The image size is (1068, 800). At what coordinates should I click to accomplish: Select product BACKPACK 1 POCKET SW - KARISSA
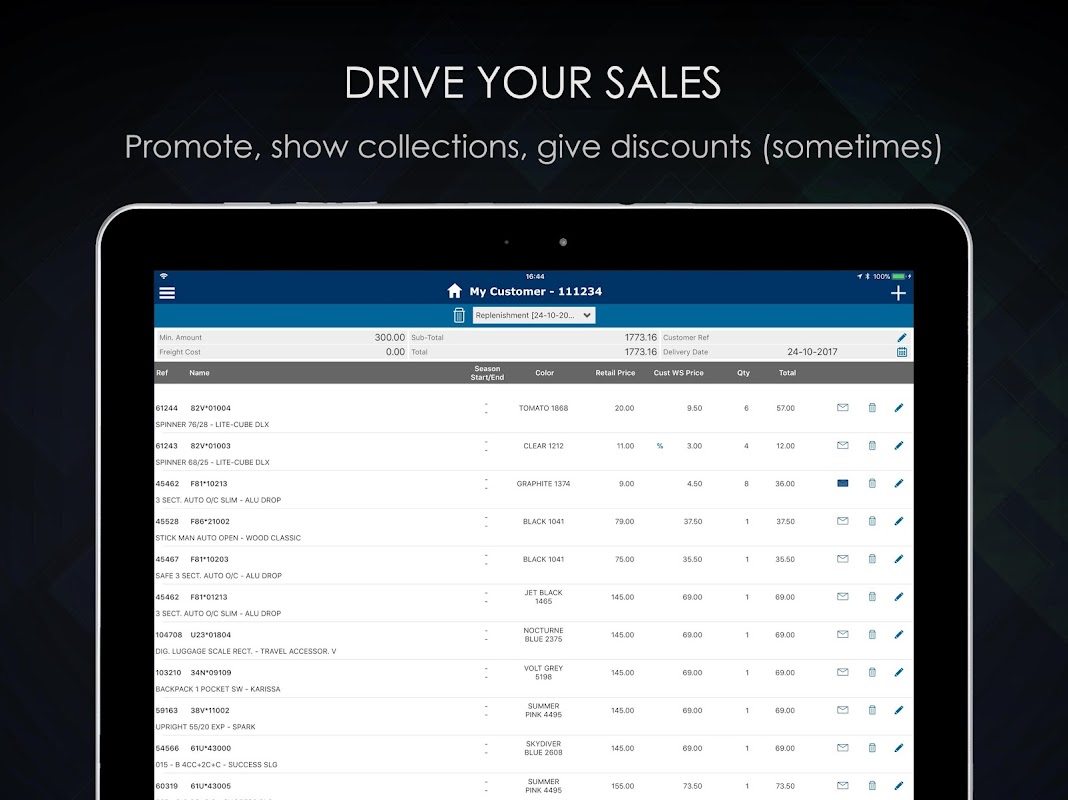tap(218, 689)
